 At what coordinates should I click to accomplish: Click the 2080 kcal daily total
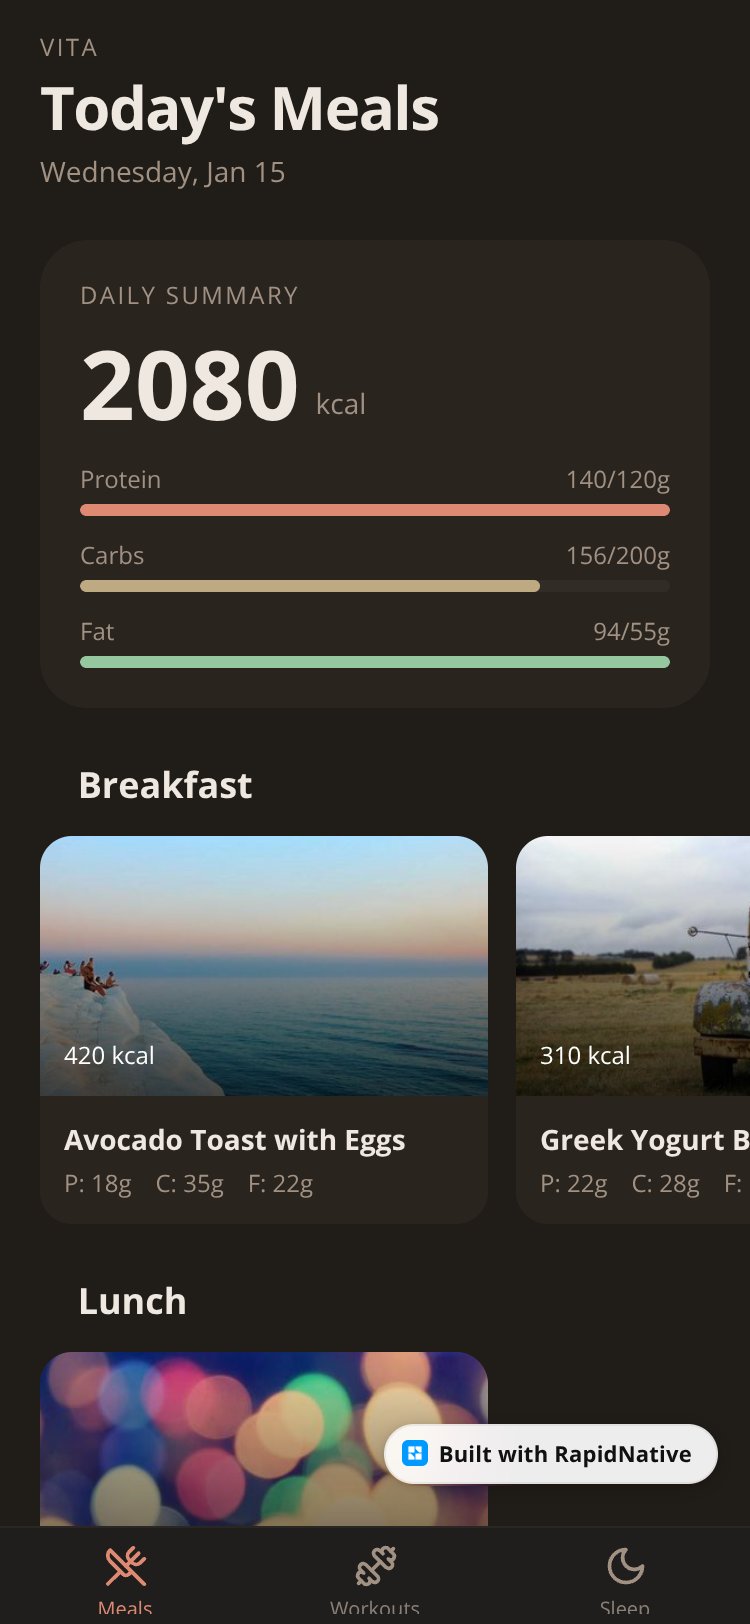point(224,386)
